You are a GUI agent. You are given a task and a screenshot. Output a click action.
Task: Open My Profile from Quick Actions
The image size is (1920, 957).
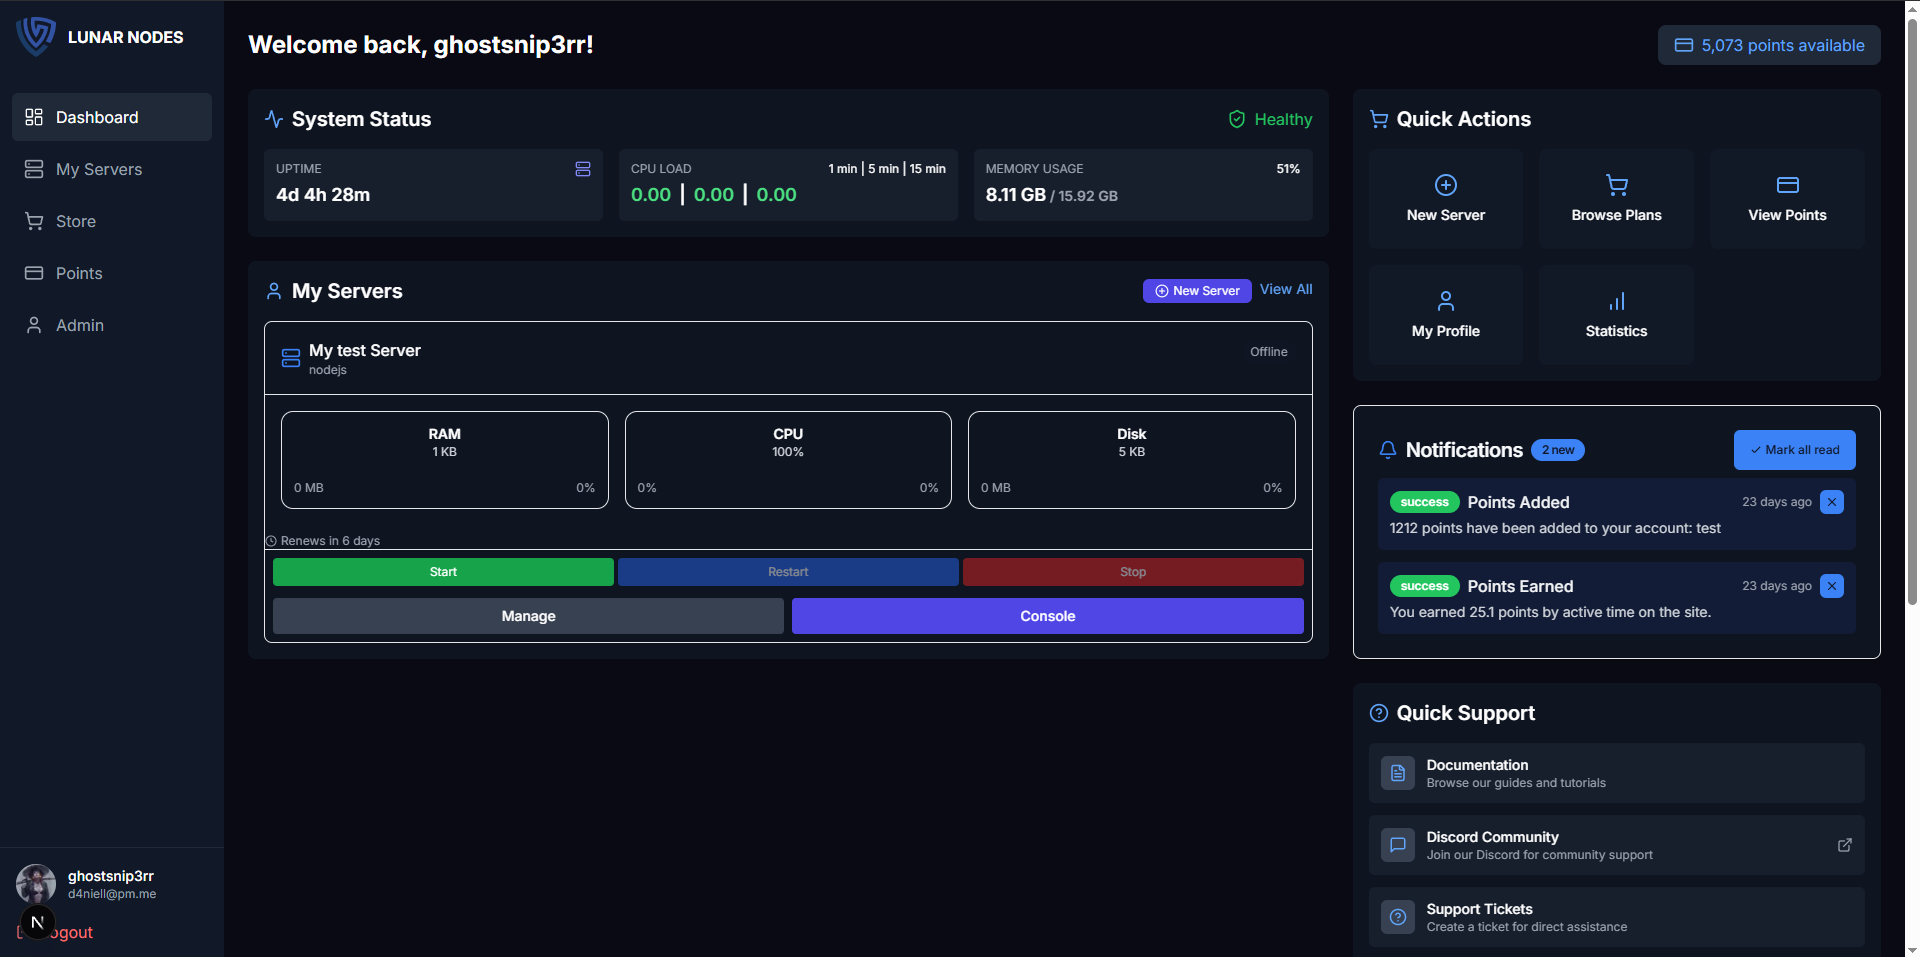1445,314
